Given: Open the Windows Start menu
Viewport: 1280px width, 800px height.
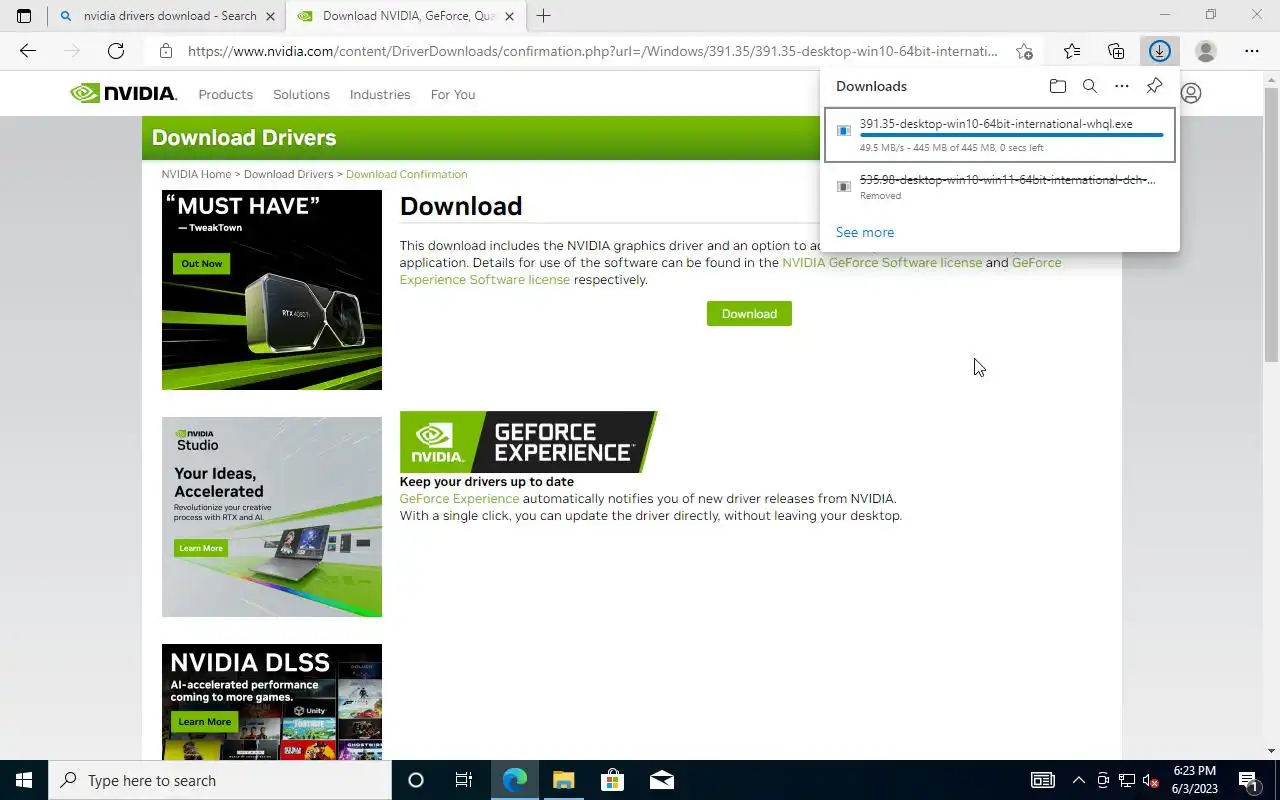Looking at the screenshot, I should pyautogui.click(x=24, y=780).
